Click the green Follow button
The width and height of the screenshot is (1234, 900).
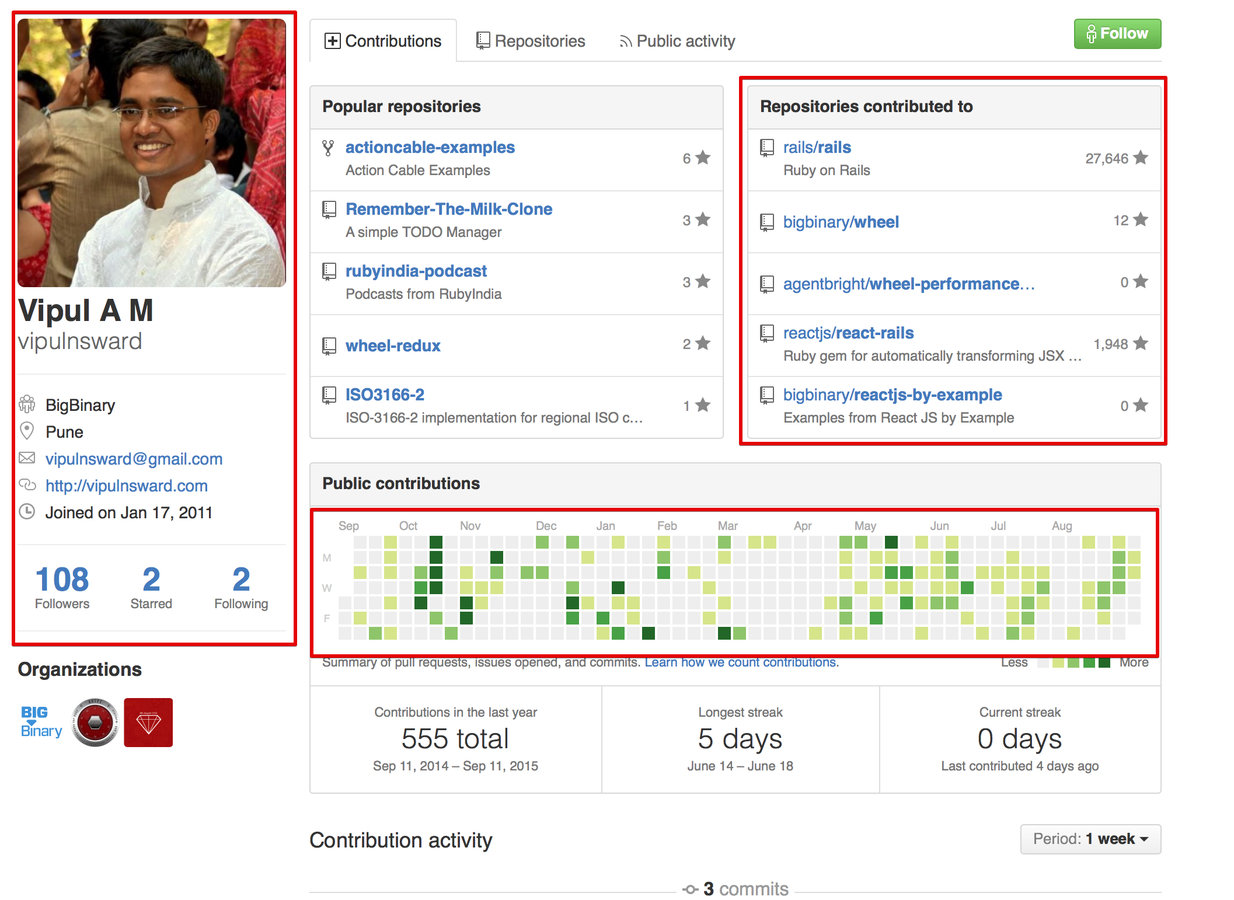pos(1117,34)
